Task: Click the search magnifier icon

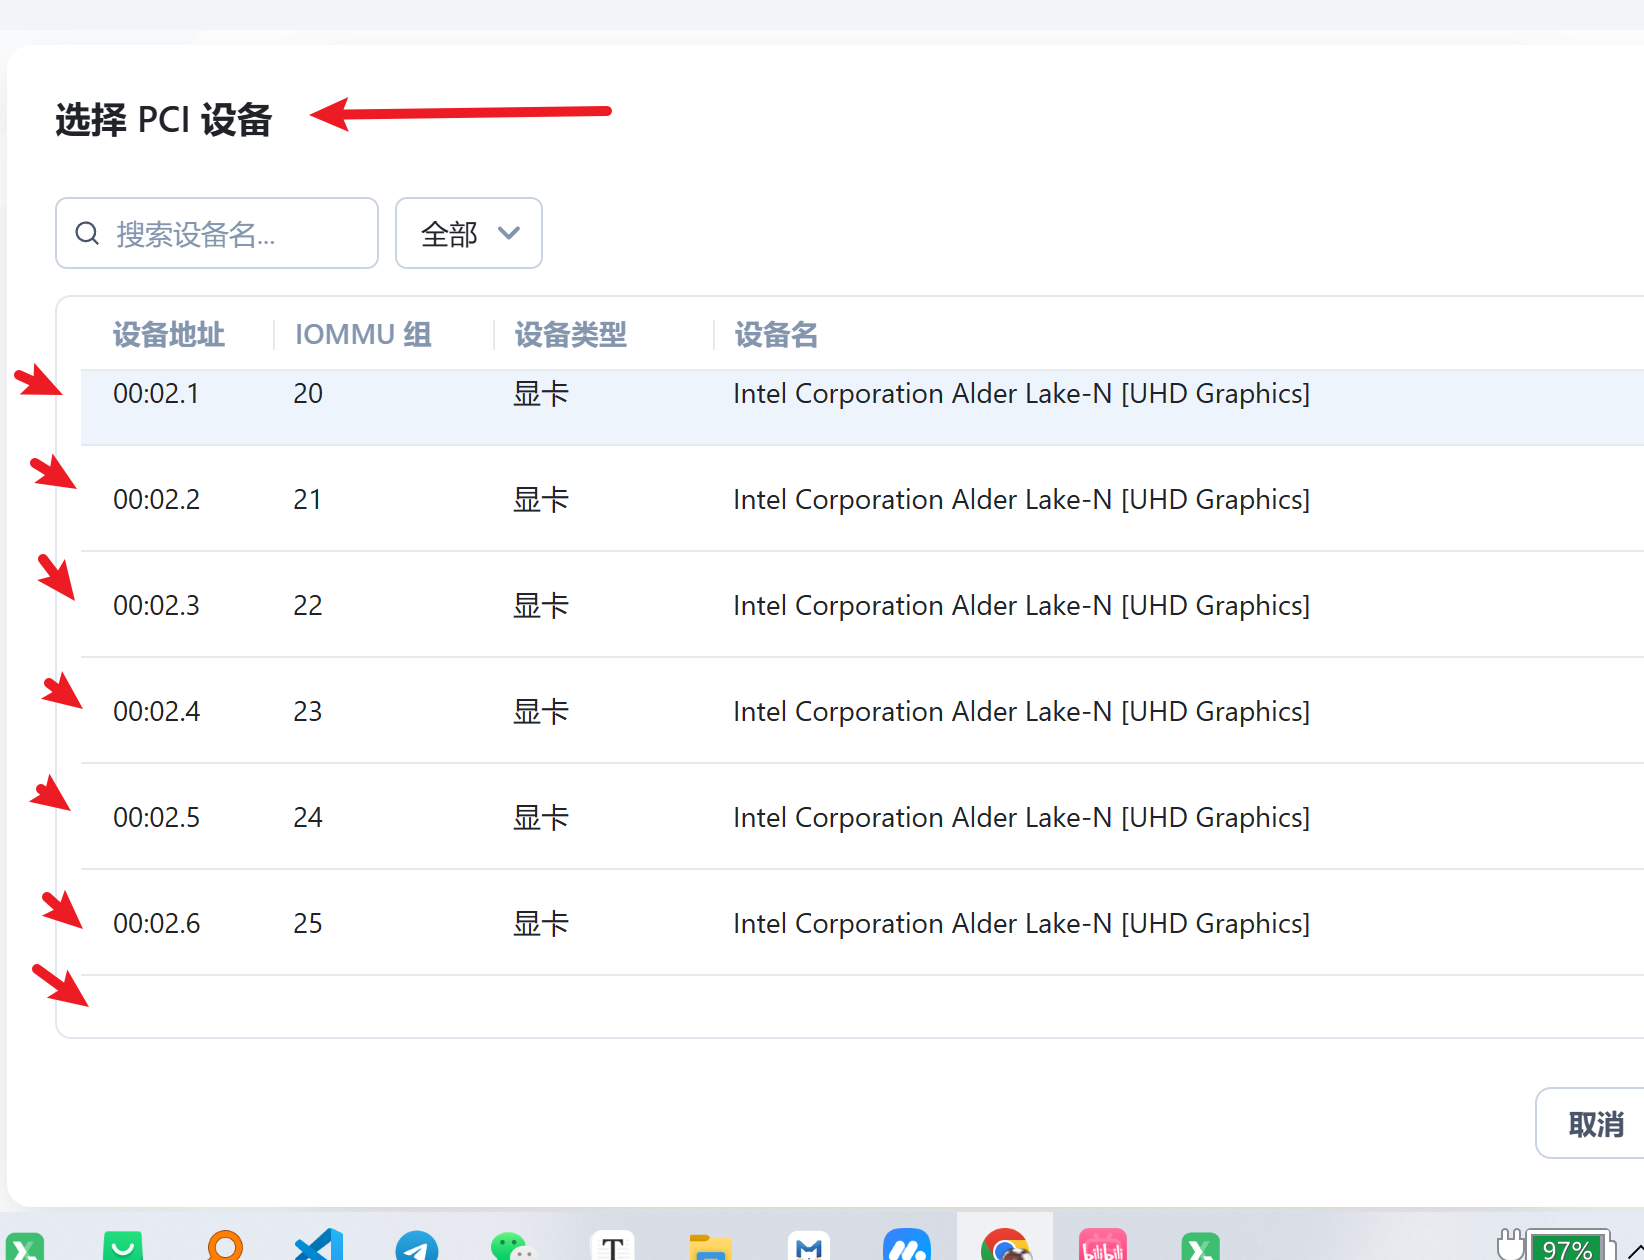Action: (x=88, y=234)
